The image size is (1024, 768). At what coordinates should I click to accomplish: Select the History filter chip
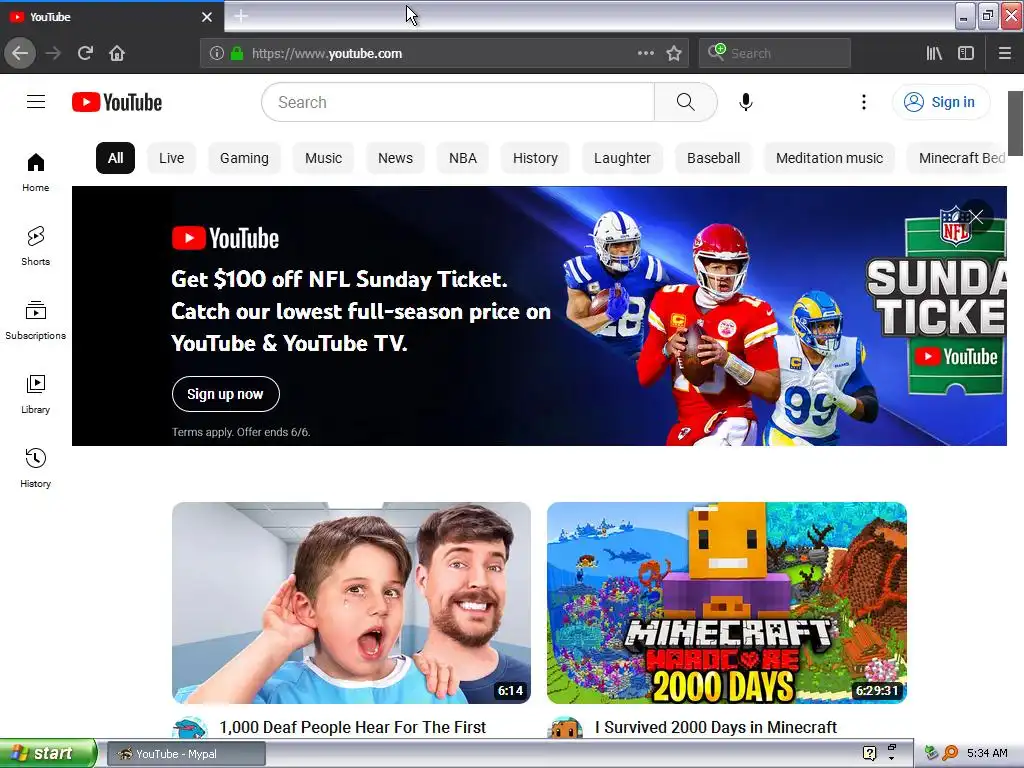[535, 158]
